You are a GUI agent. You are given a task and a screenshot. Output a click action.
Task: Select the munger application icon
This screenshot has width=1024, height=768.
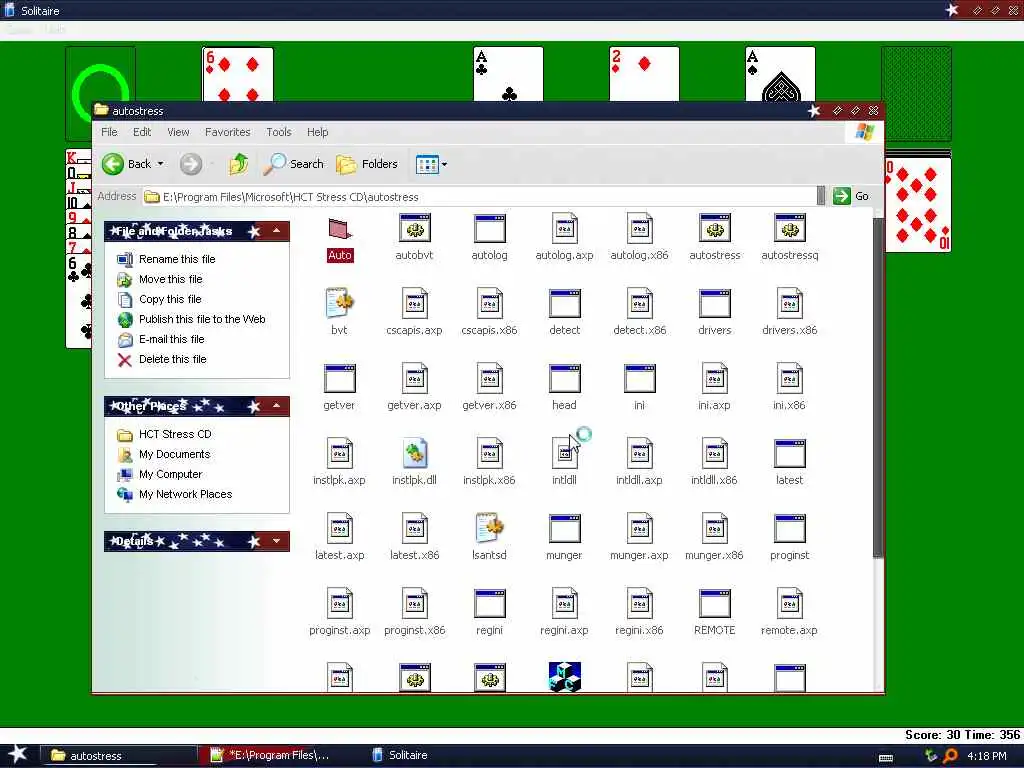coord(565,528)
